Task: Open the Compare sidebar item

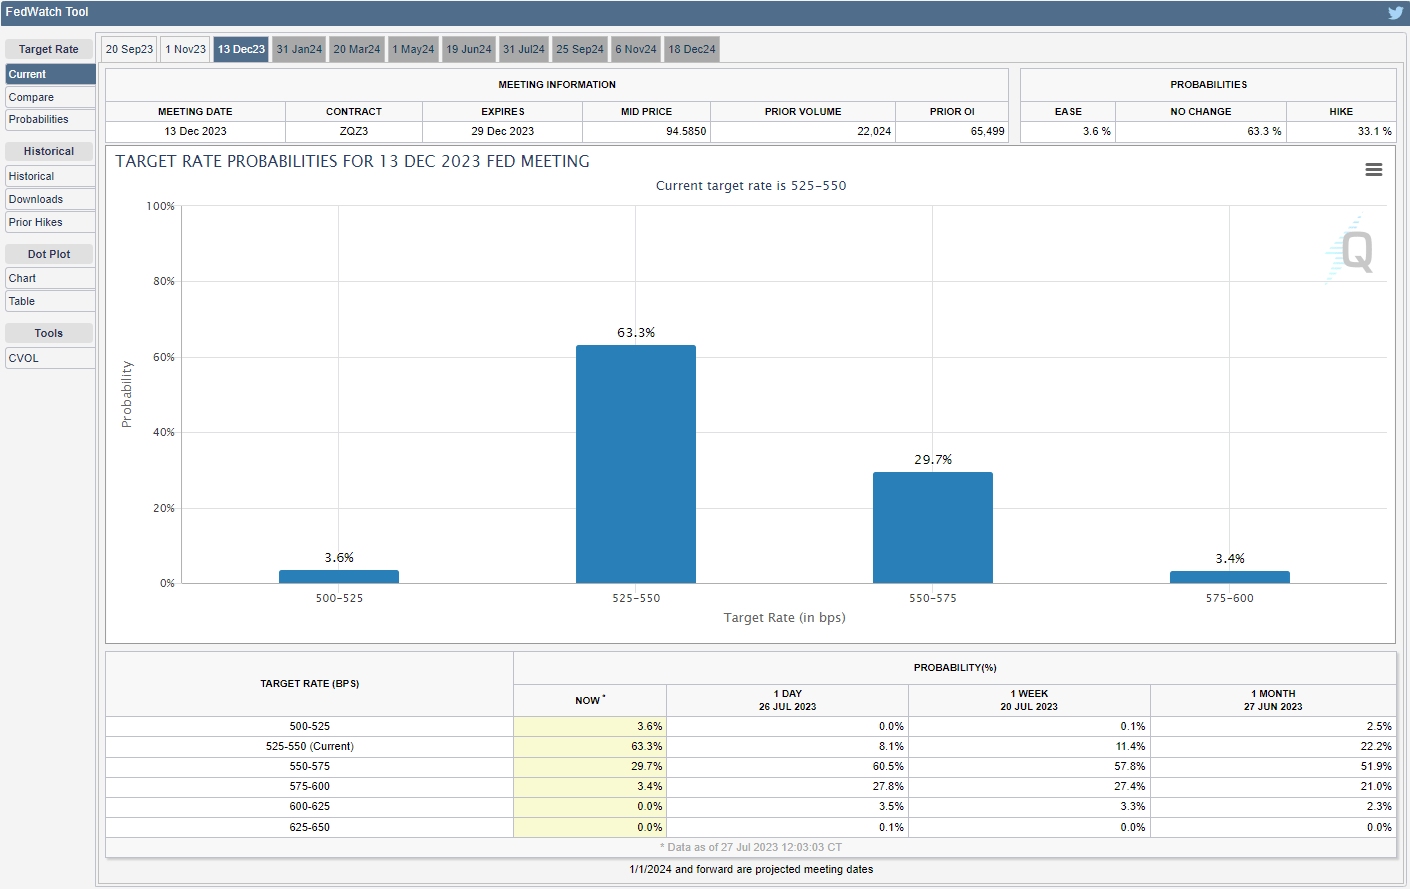Action: coord(50,97)
